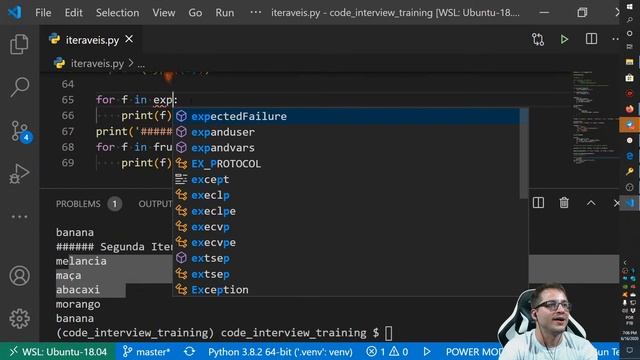Choose EX_PROTOCOL suggestion
The width and height of the screenshot is (640, 360).
click(346, 164)
